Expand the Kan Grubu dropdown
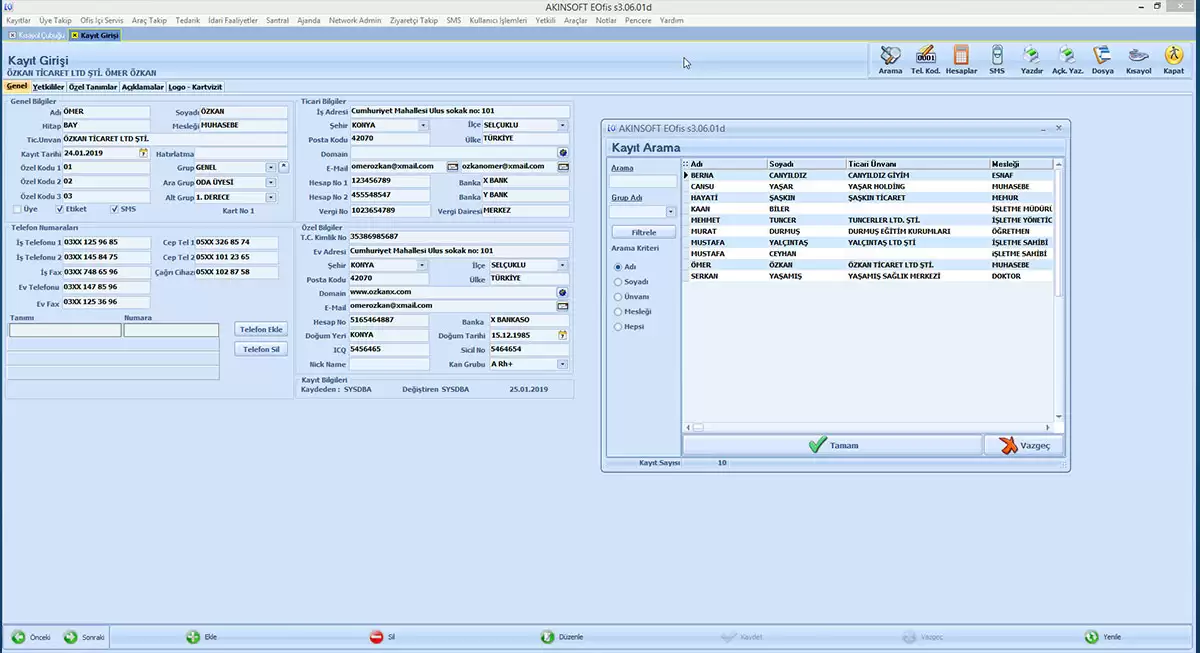1200x653 pixels. point(563,364)
